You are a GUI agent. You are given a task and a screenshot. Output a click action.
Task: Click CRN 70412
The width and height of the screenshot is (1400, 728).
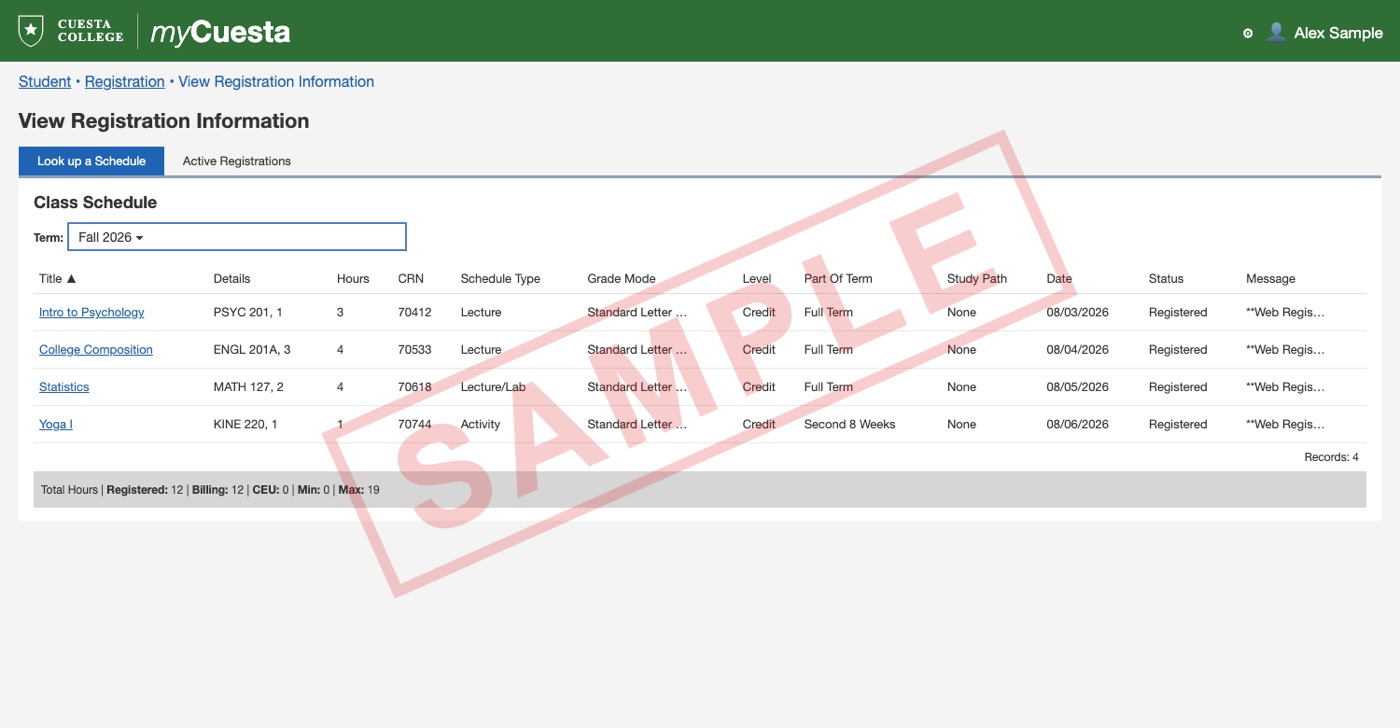[x=415, y=312]
